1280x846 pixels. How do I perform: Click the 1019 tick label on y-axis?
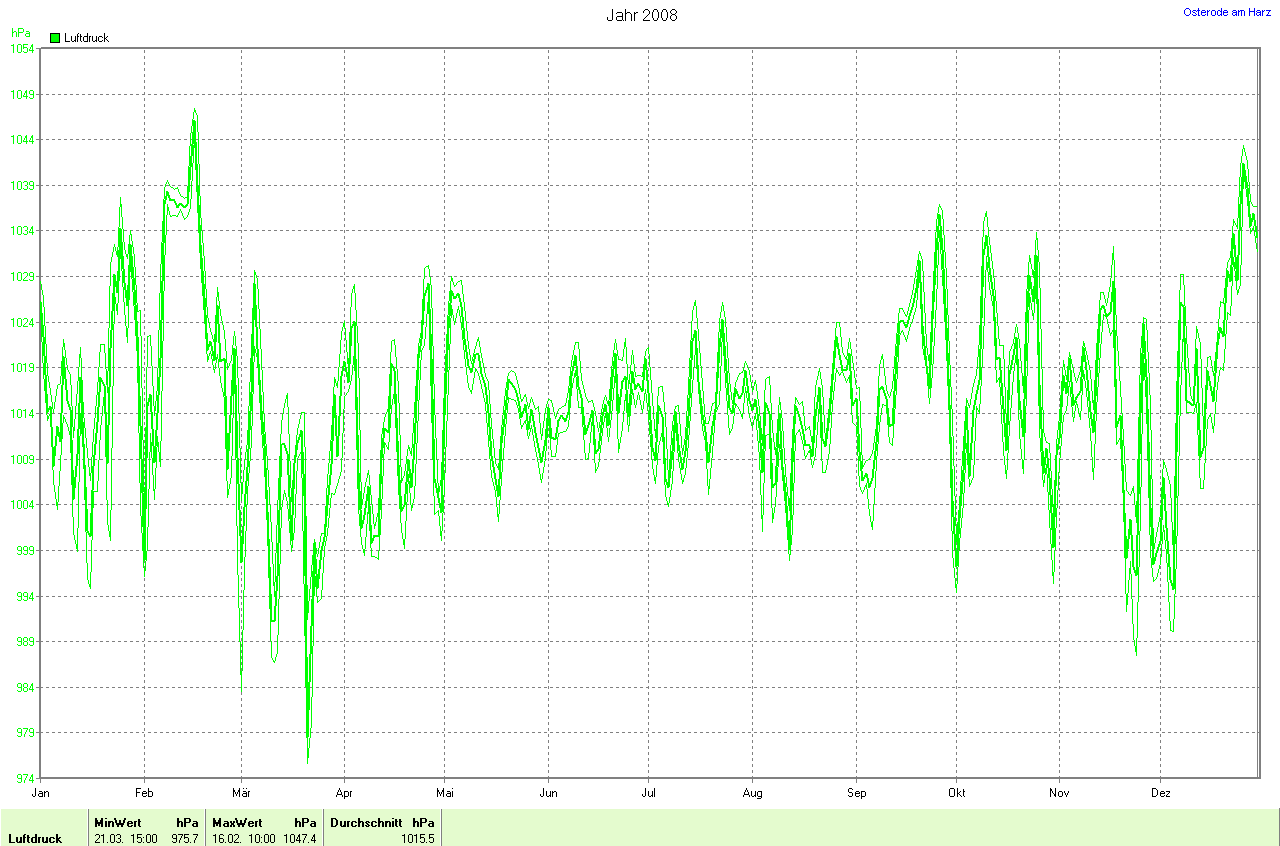[22, 368]
